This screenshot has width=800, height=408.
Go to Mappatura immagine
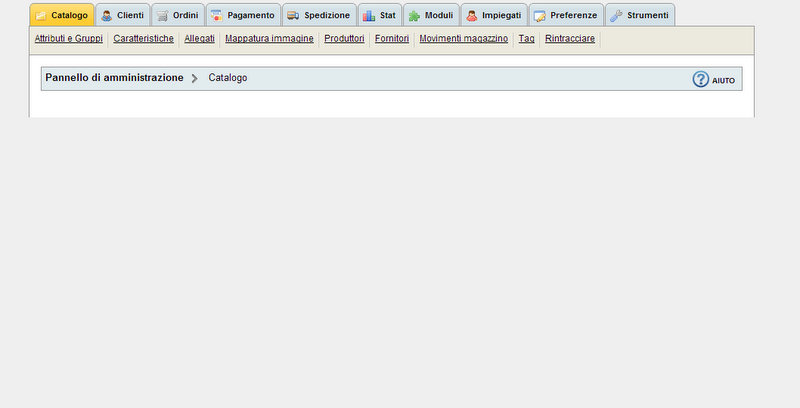(269, 39)
